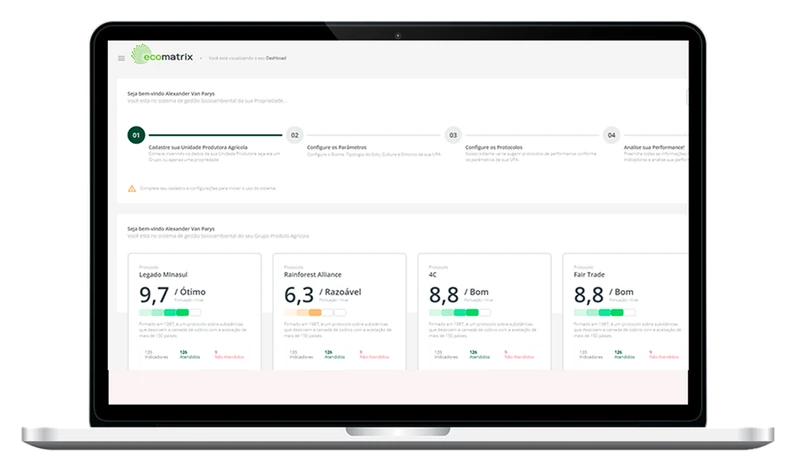Click 4C green score bar
This screenshot has width=800, height=470.
pos(460,312)
